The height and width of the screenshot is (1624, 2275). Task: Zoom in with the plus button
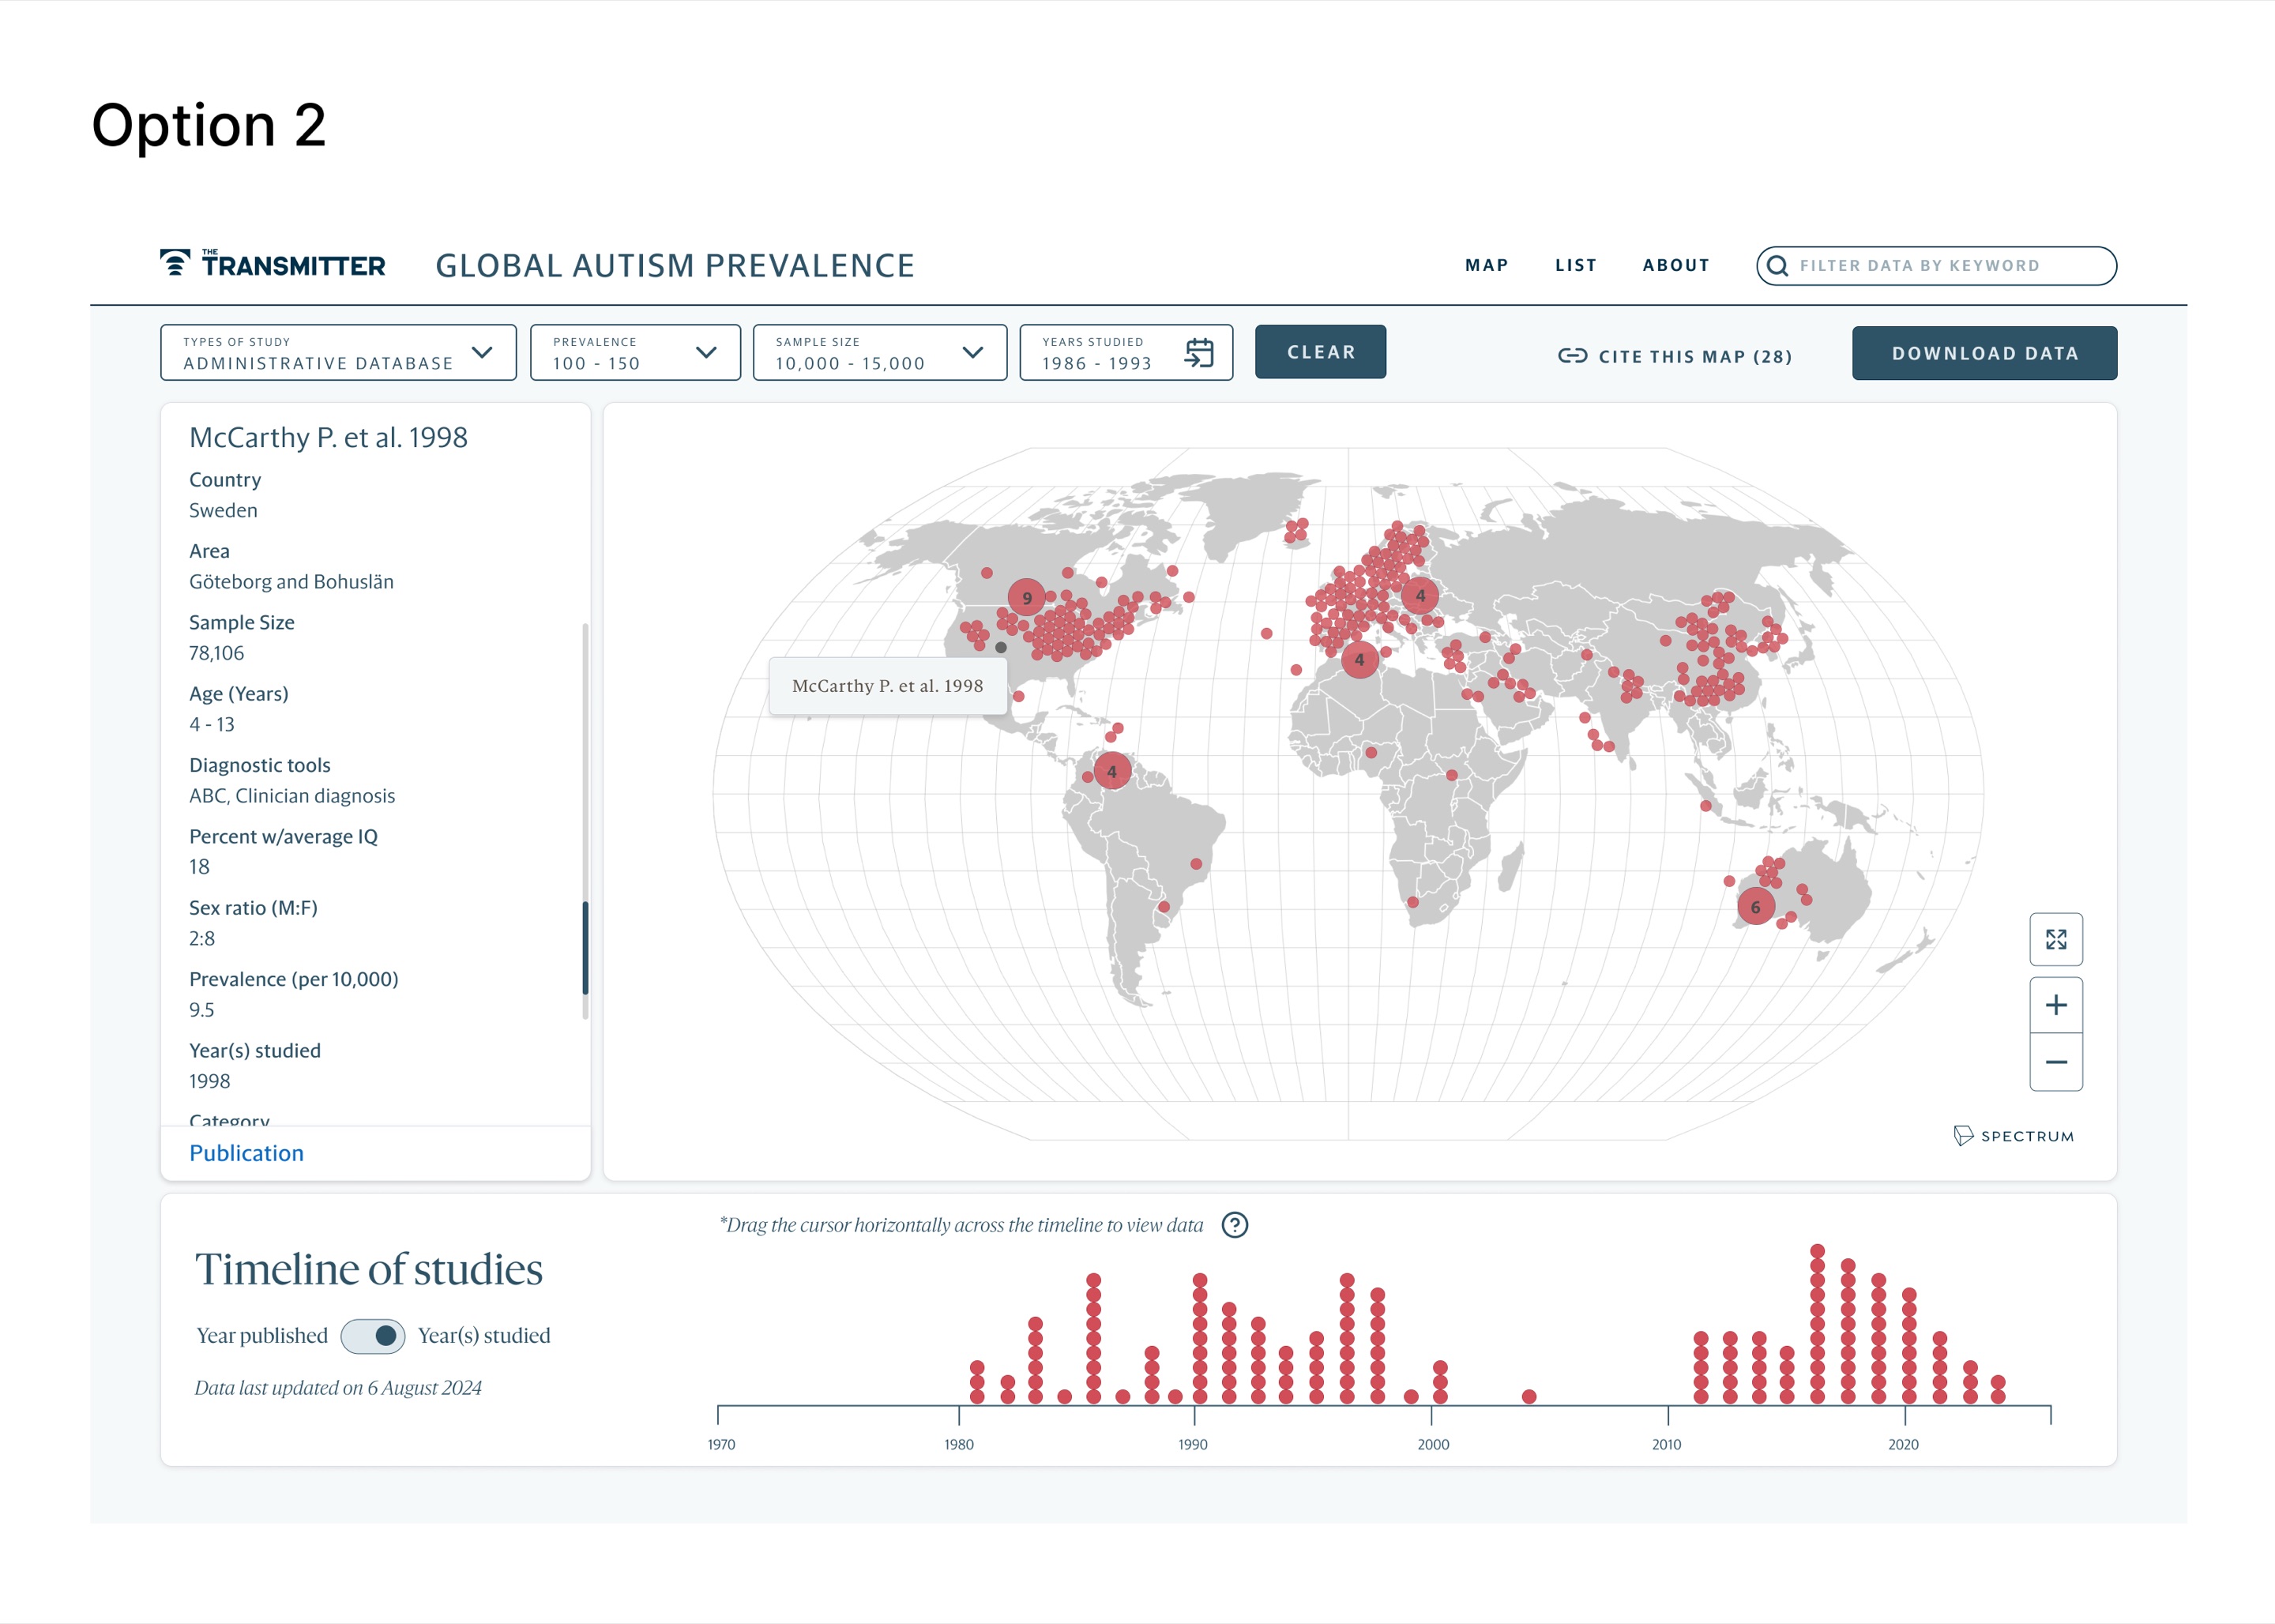pos(2056,1005)
